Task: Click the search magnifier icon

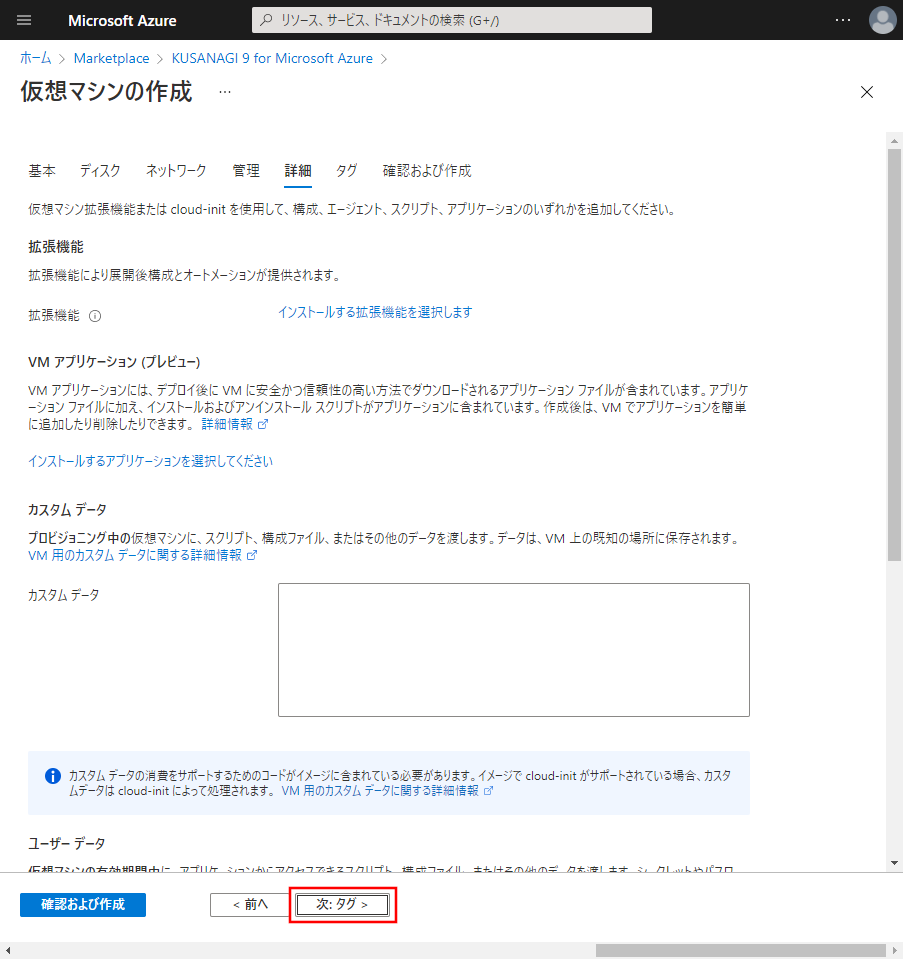Action: point(266,20)
